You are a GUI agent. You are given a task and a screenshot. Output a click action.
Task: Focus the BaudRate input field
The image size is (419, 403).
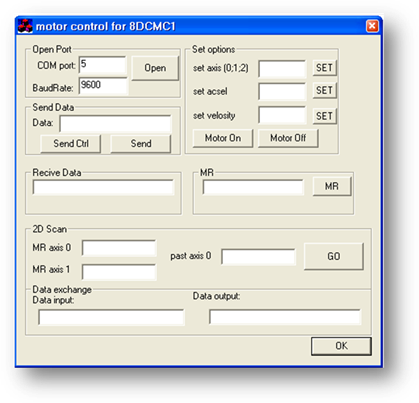103,86
